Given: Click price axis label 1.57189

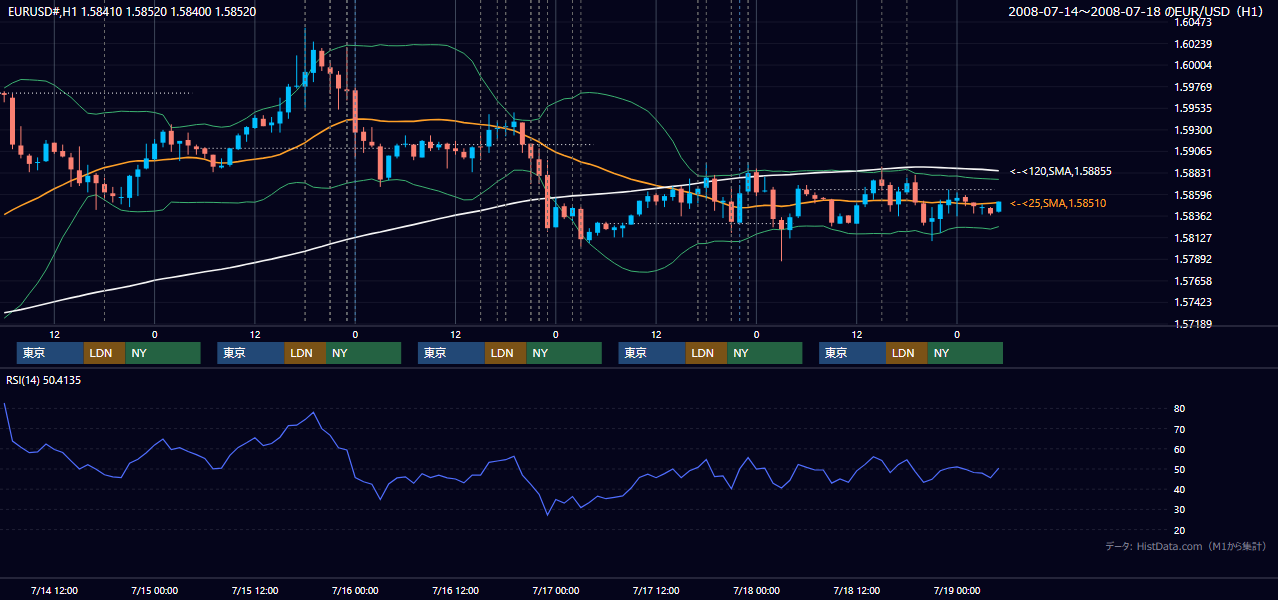Looking at the screenshot, I should click(x=1193, y=324).
